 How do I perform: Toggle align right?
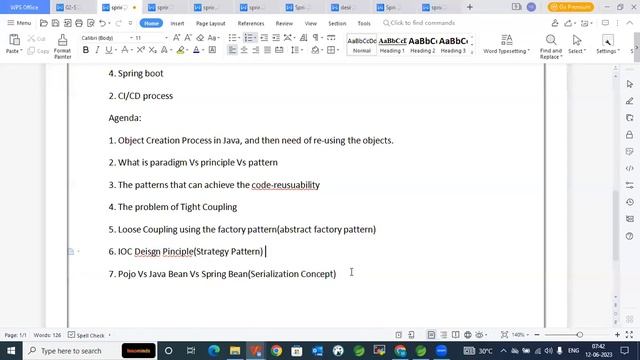(256, 50)
